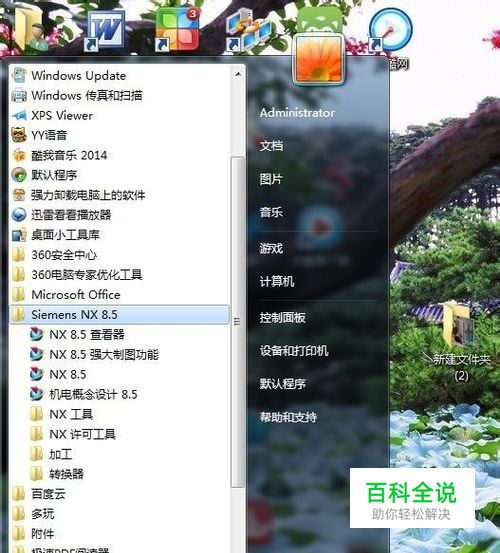Click the 酷我音乐 2014 icon
Image resolution: width=500 pixels, height=553 pixels.
(19, 155)
